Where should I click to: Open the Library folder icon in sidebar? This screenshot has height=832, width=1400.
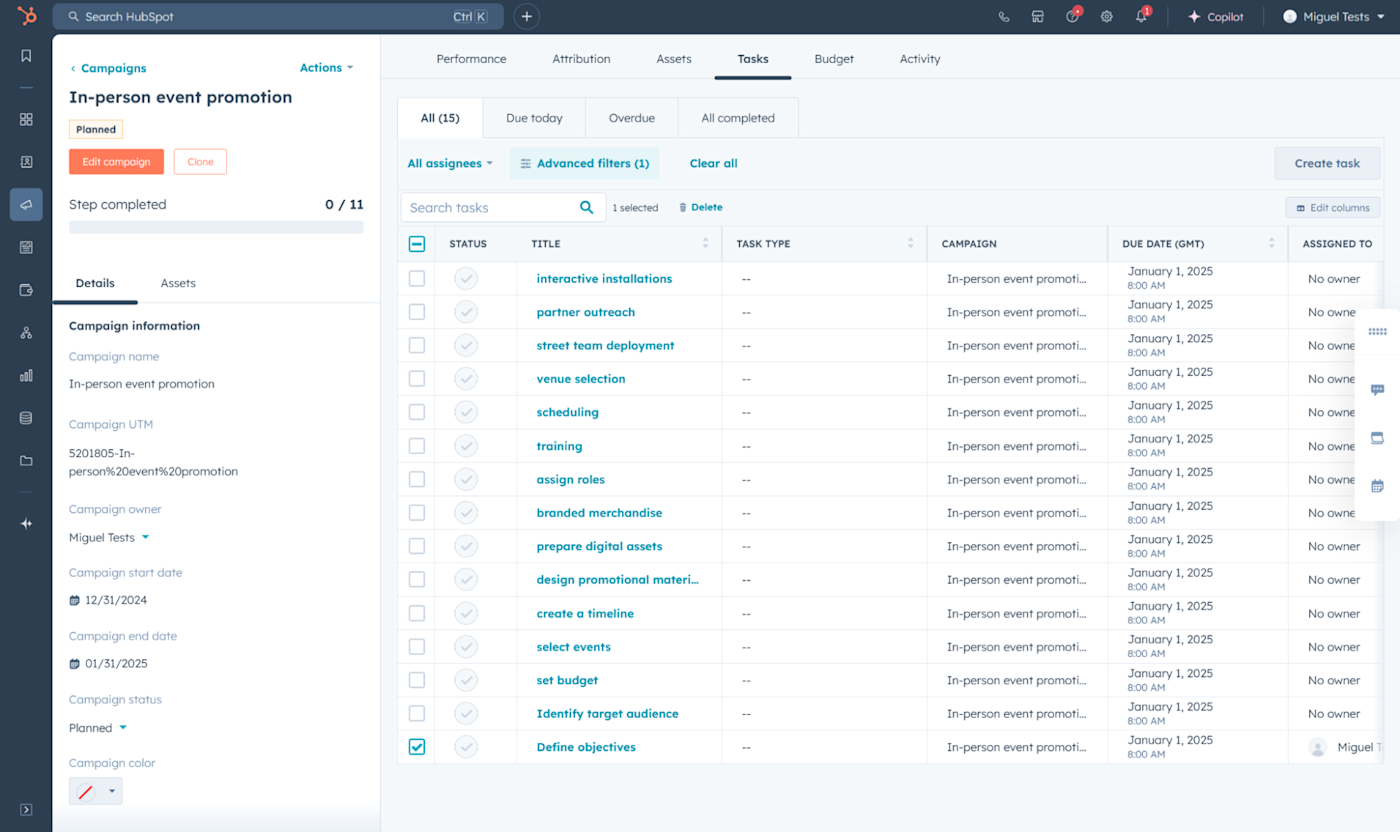click(x=26, y=461)
